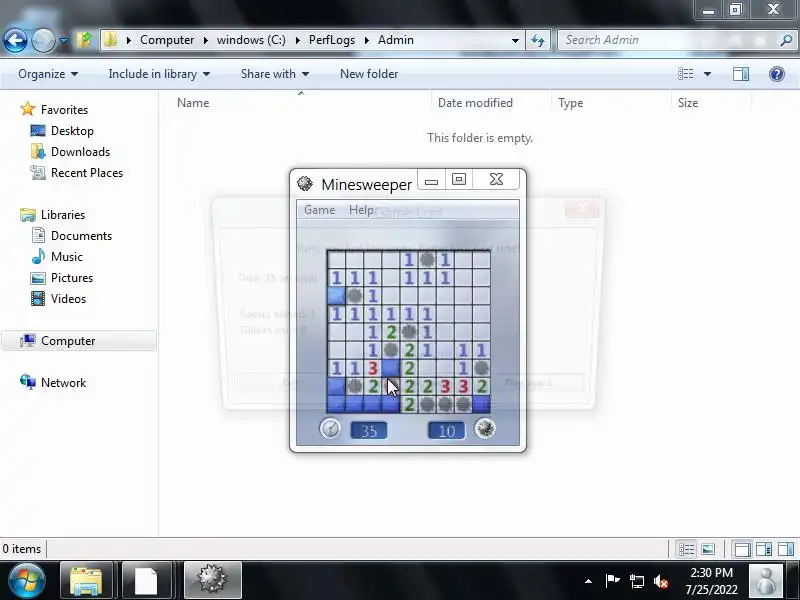Click the details view icon in status bar
800x600 pixels.
[x=686, y=549]
